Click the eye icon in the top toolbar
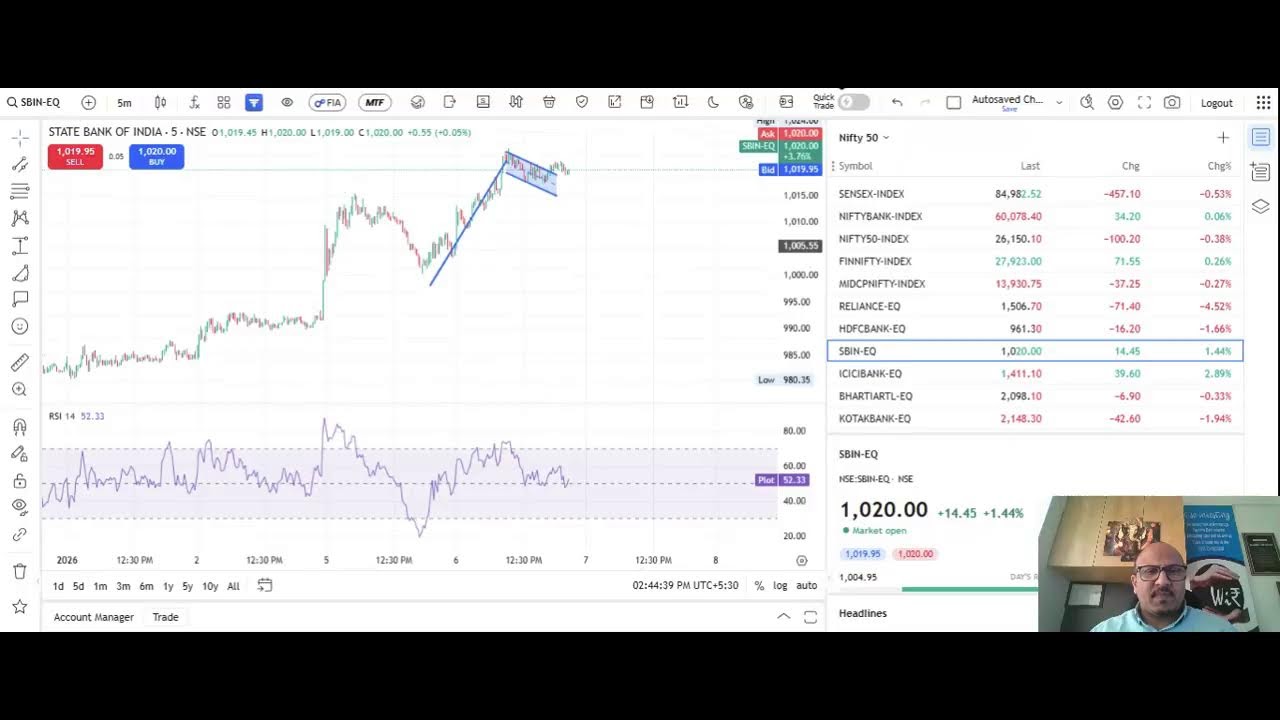The width and height of the screenshot is (1280, 720). (287, 102)
